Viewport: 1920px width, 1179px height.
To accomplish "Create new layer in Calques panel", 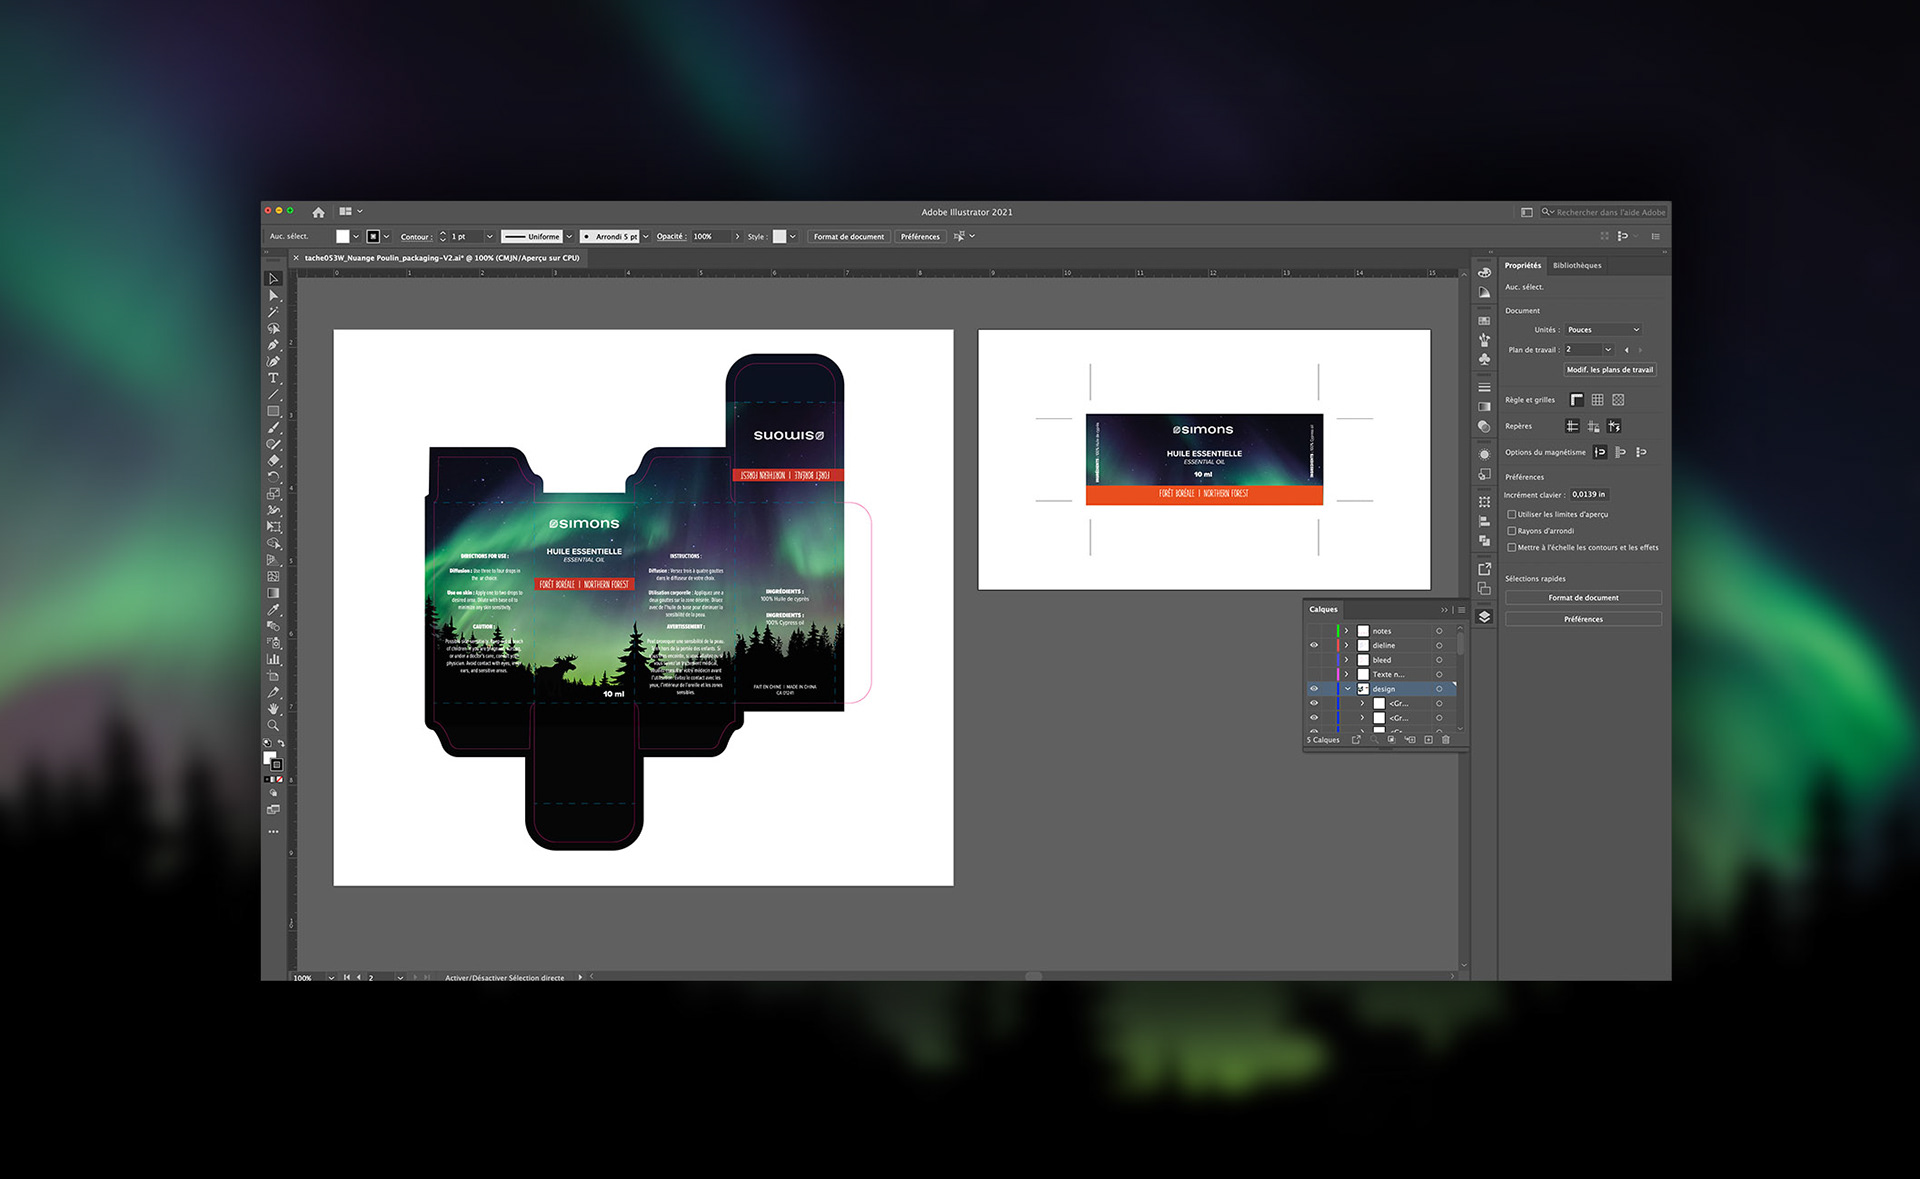I will [1428, 740].
